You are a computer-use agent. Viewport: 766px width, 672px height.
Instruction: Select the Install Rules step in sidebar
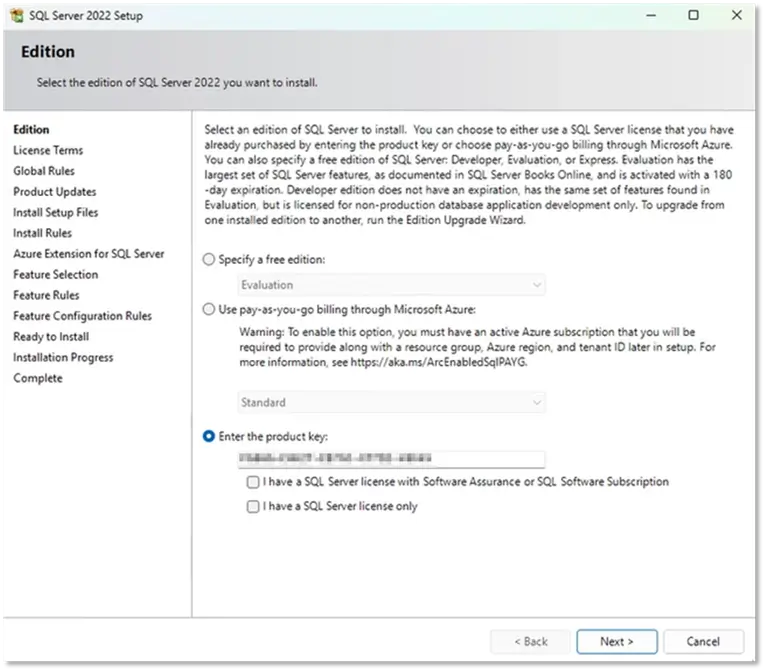click(x=43, y=233)
